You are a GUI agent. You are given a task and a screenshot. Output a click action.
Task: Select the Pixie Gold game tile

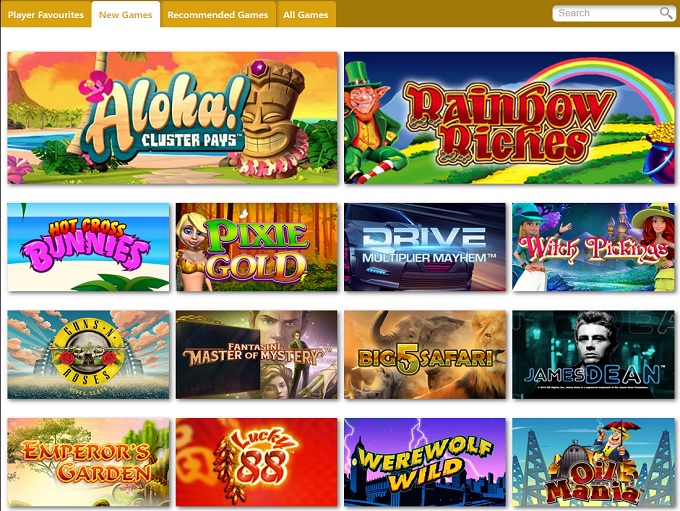[x=257, y=247]
